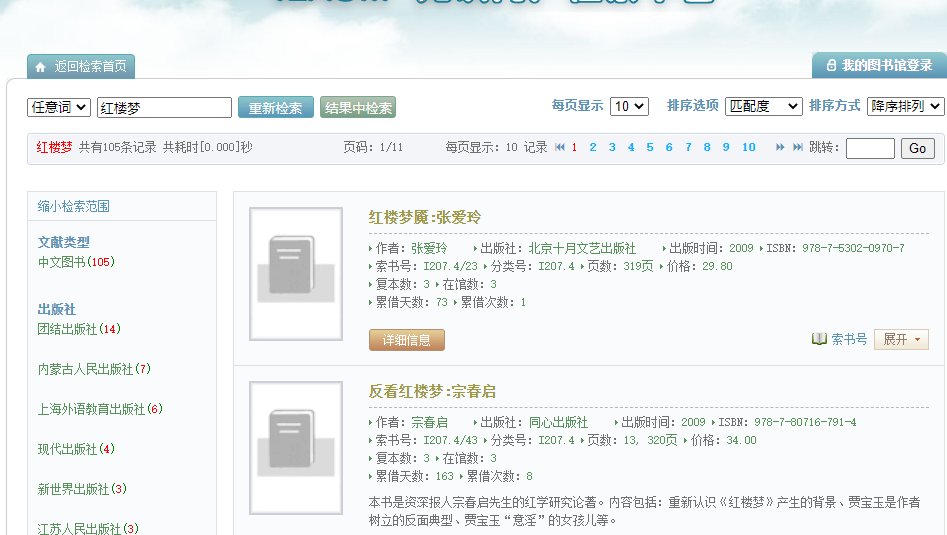Expand the 展开 dropdown for 红楼梦魇

tap(901, 339)
